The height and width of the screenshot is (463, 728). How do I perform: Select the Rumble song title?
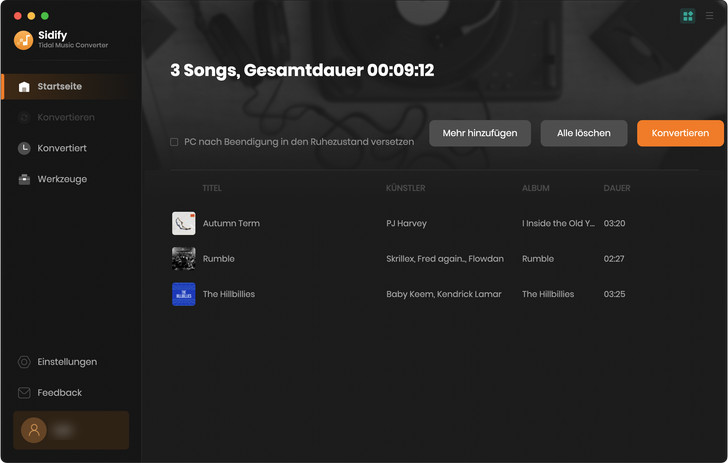pyautogui.click(x=219, y=259)
